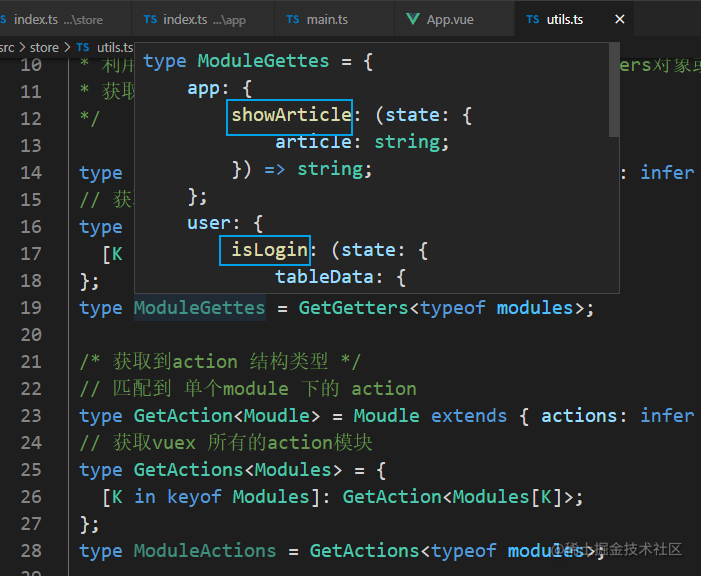The width and height of the screenshot is (701, 576).
Task: Click the TS icon on utils.ts tab
Action: (x=532, y=19)
